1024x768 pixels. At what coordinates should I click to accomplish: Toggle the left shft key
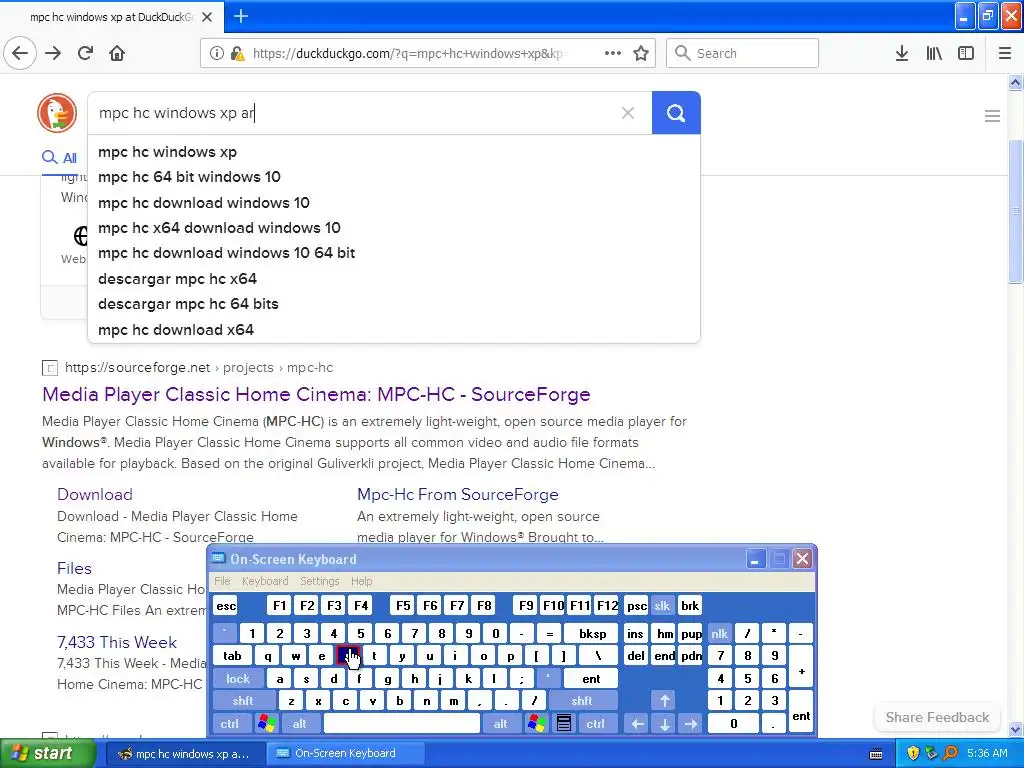pos(242,701)
